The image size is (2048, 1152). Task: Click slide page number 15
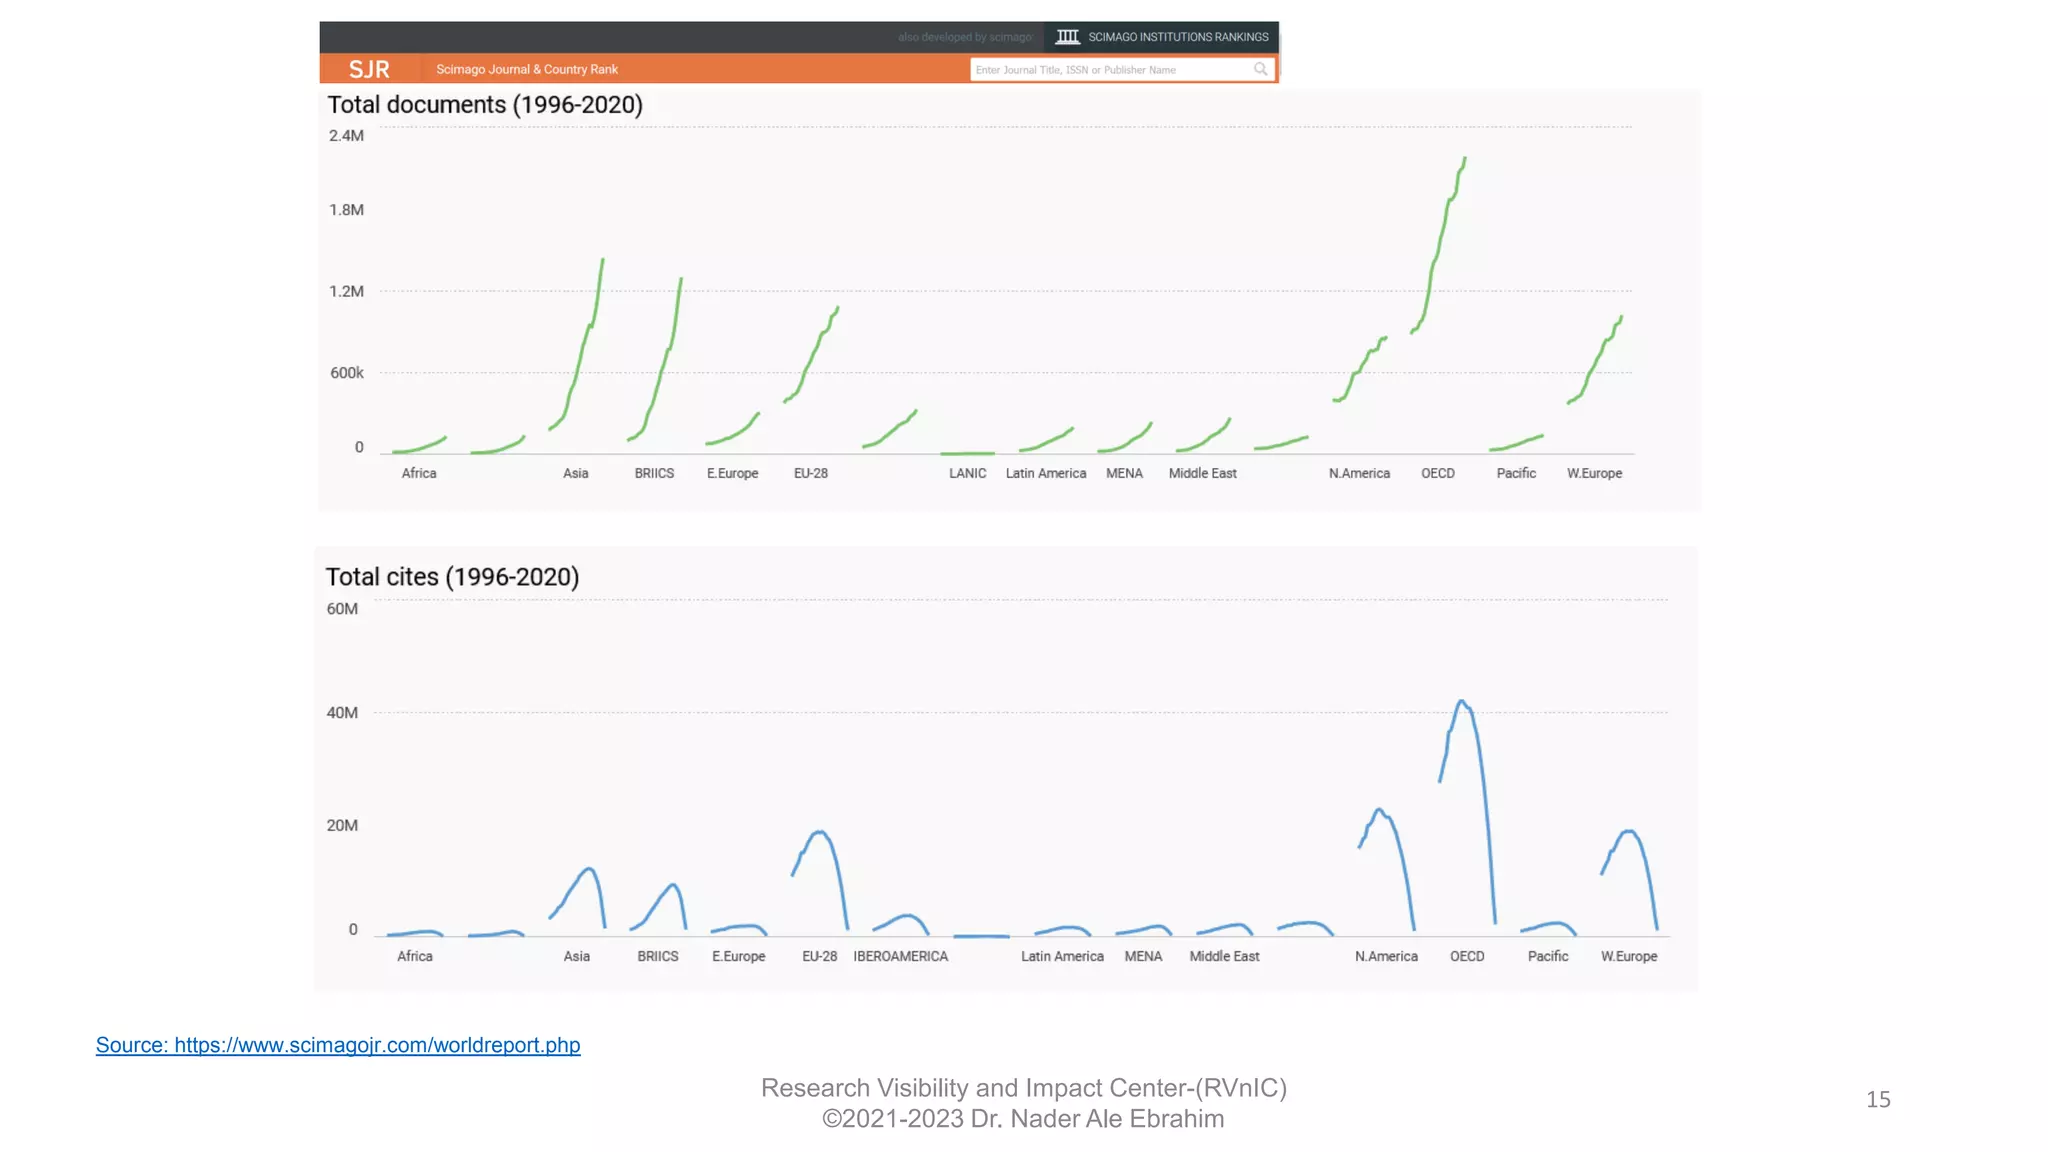[x=1877, y=1100]
